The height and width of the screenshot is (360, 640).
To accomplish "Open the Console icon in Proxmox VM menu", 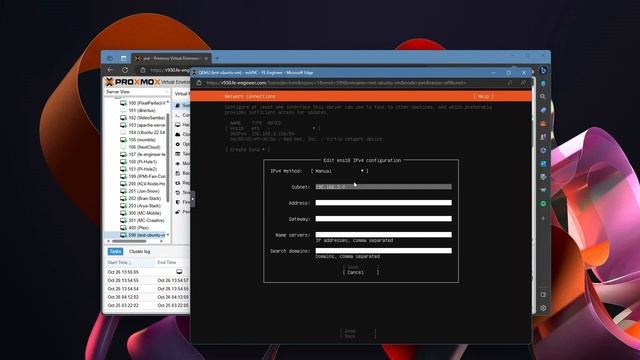I will coord(178,115).
